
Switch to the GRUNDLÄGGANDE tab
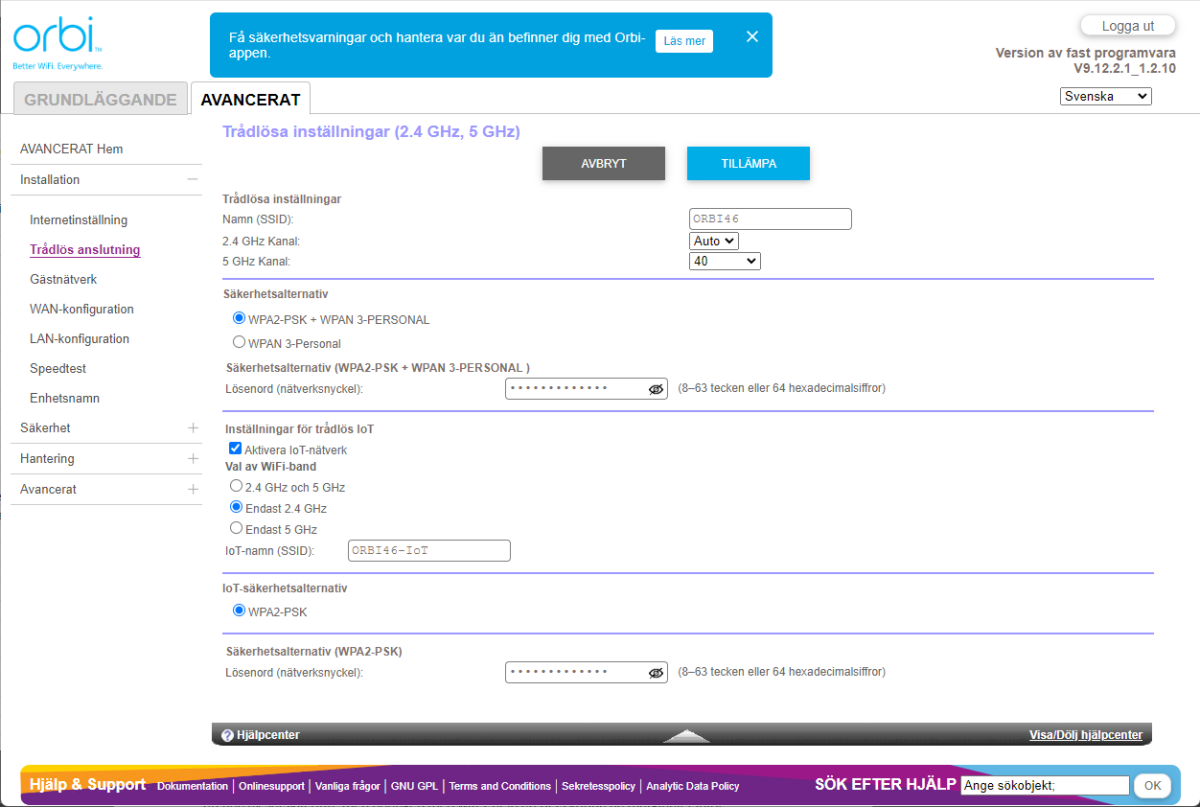(100, 100)
